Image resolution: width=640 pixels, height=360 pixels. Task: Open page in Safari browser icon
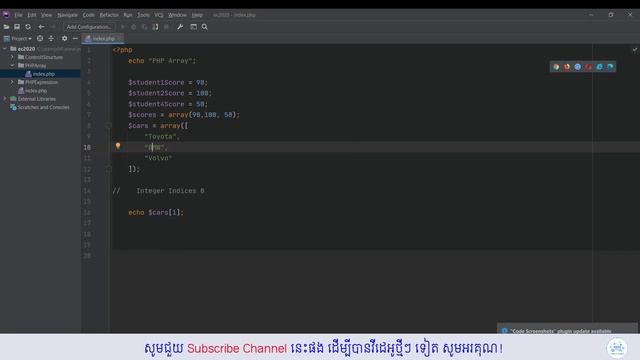(x=578, y=67)
